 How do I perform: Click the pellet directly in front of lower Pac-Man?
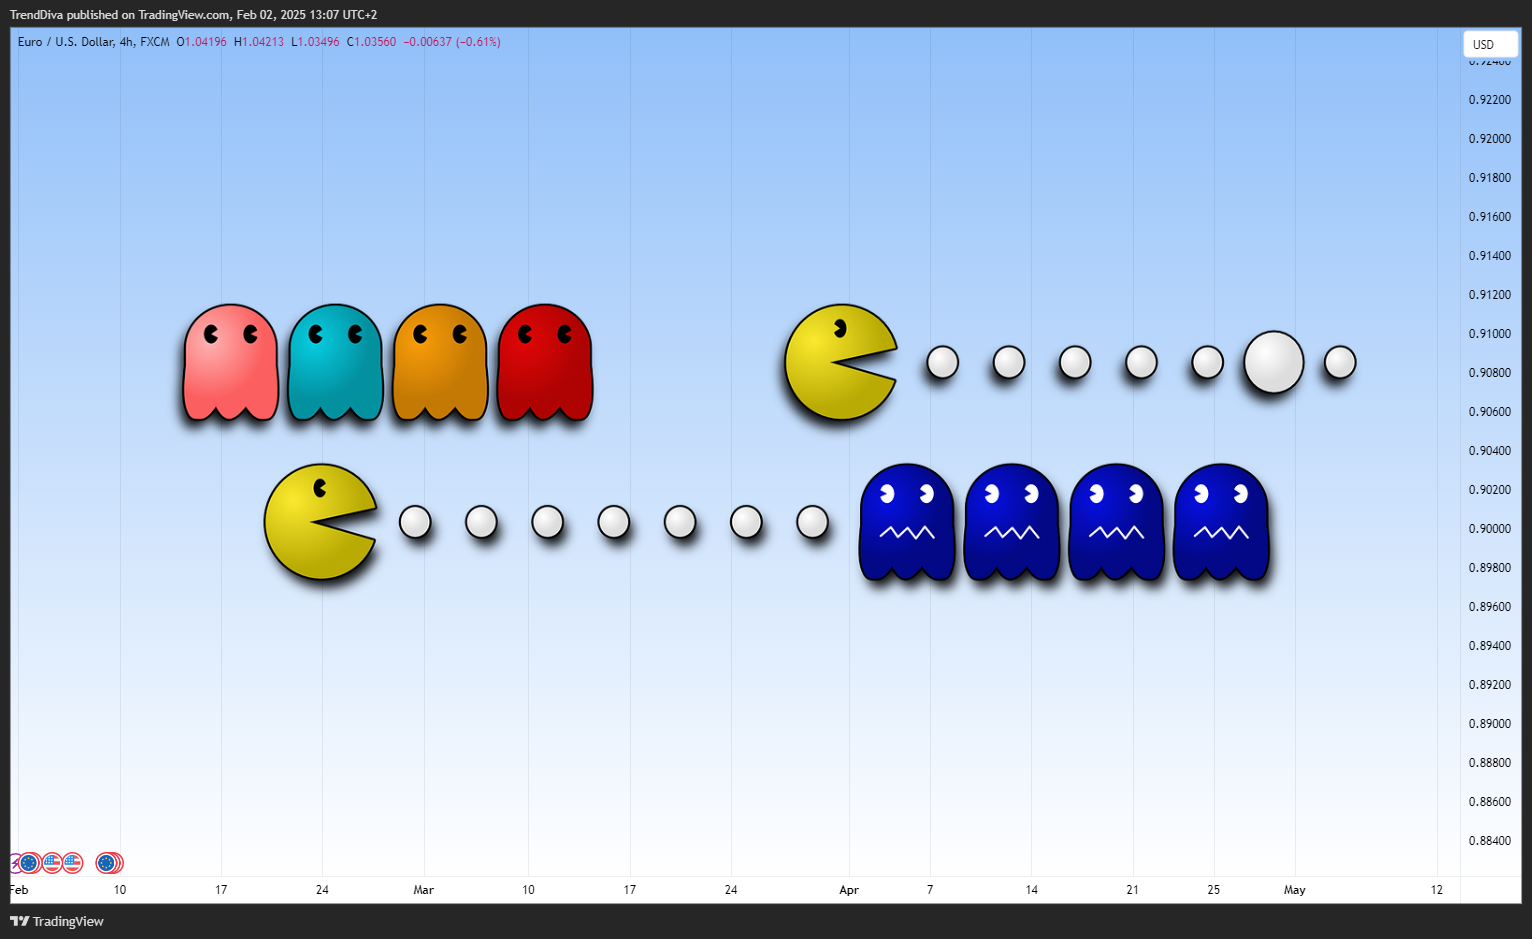(x=415, y=522)
